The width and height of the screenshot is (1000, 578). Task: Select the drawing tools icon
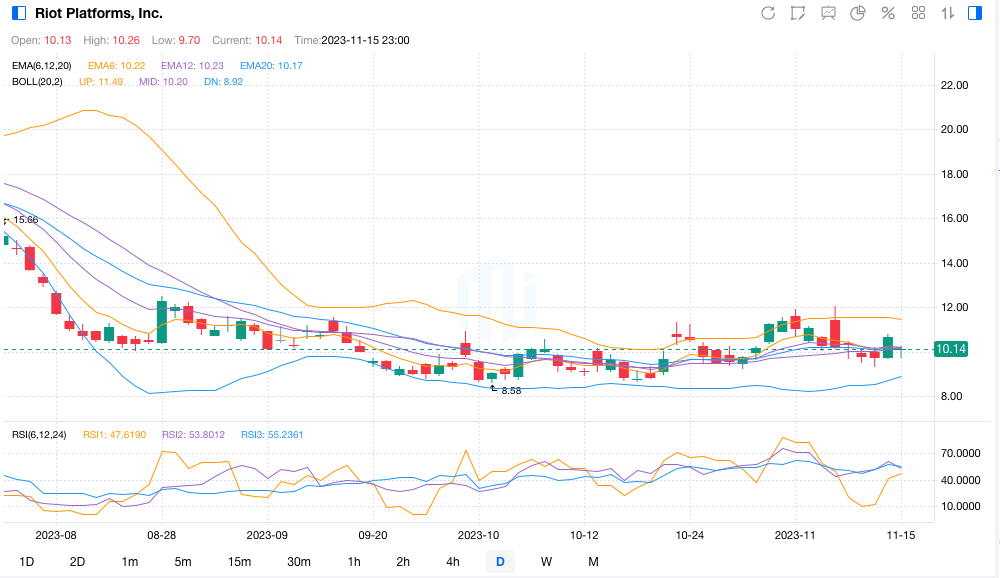pos(798,13)
